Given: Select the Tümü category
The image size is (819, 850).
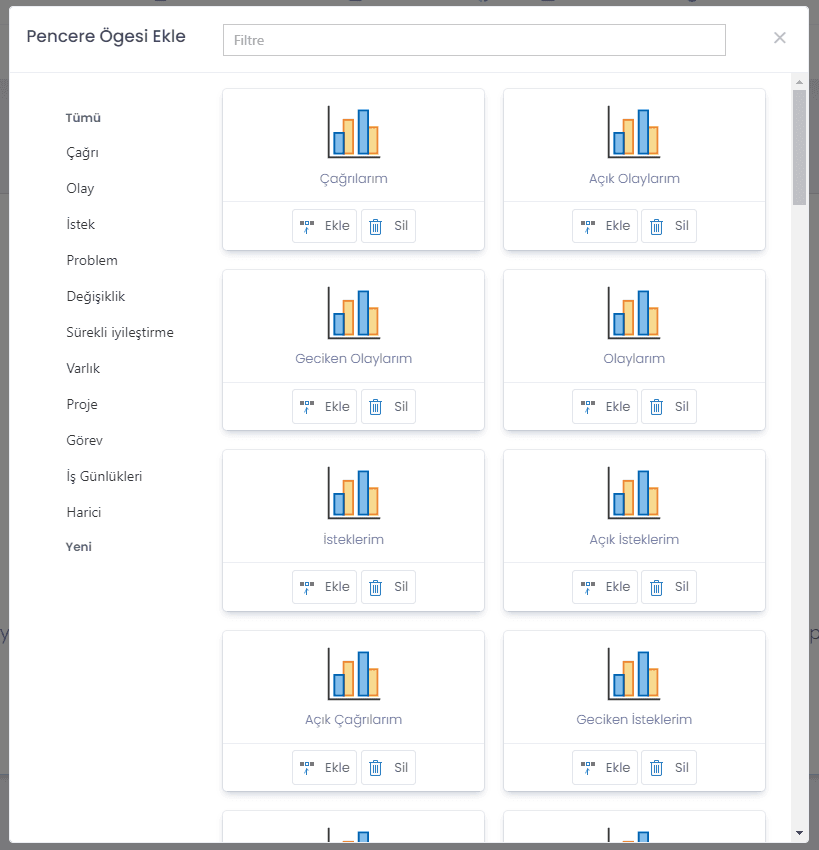Looking at the screenshot, I should [83, 118].
